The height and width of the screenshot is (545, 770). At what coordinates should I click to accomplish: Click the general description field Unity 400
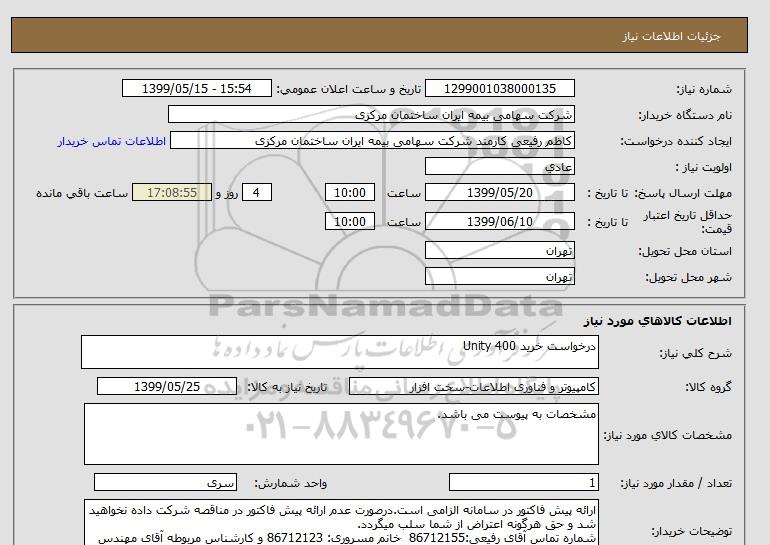point(340,352)
